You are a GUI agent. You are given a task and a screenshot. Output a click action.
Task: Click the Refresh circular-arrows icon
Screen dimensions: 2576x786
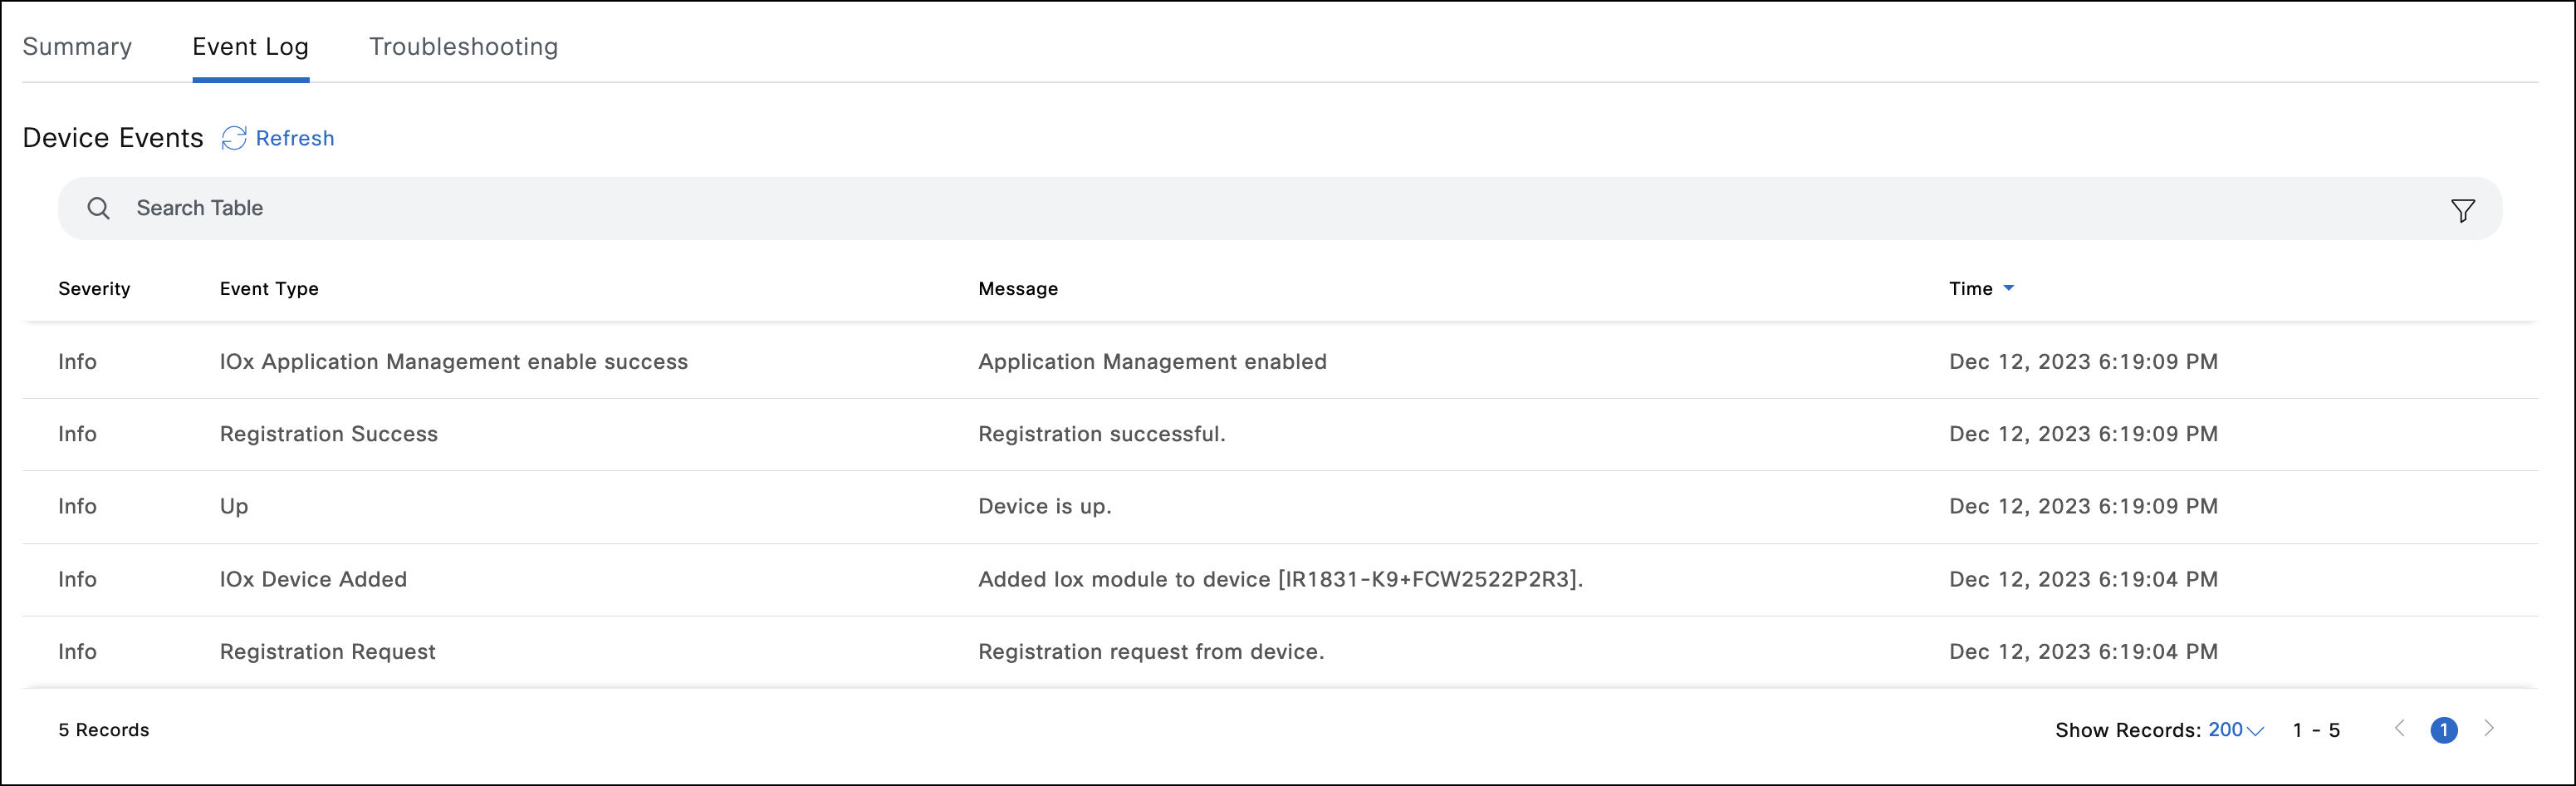click(234, 138)
